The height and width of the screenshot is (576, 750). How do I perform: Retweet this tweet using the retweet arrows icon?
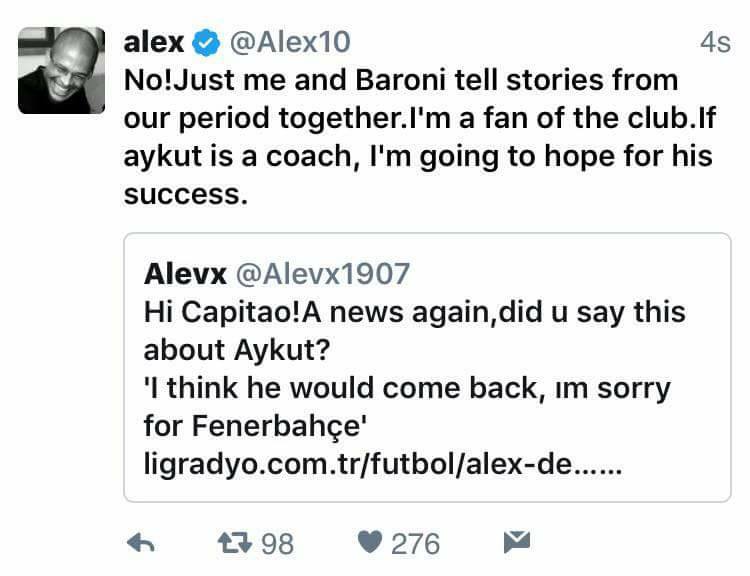pyautogui.click(x=236, y=543)
